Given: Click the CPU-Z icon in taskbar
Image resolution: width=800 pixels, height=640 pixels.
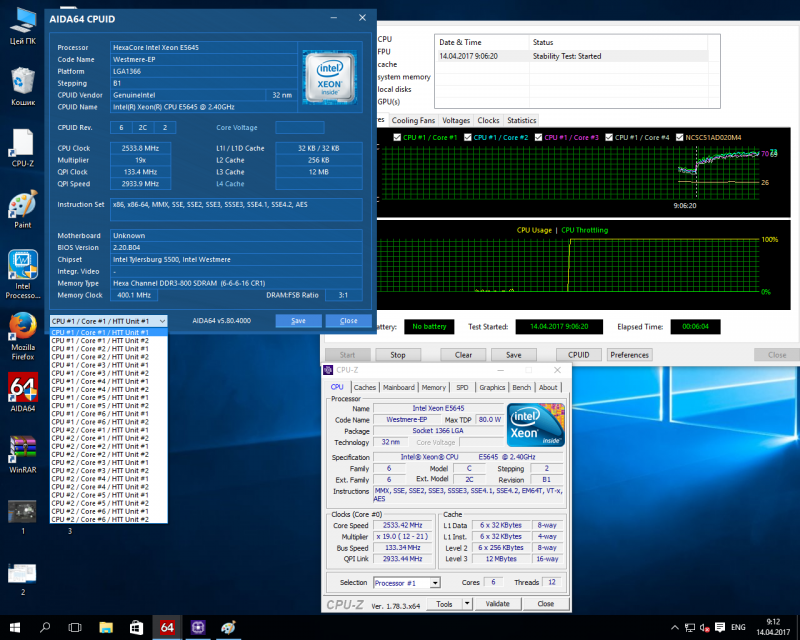Looking at the screenshot, I should tap(198, 627).
